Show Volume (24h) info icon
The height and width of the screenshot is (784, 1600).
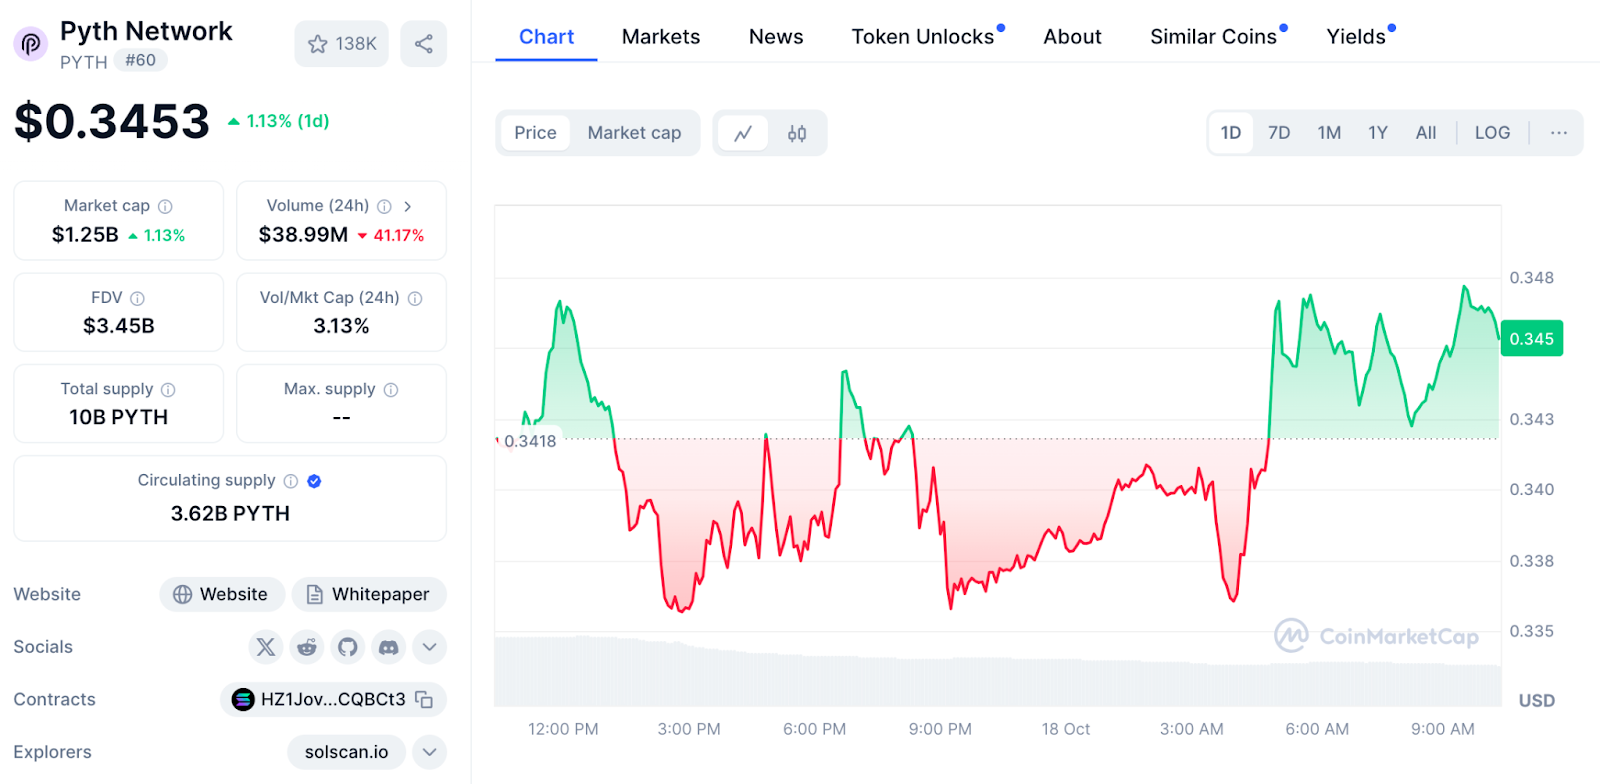pos(384,206)
